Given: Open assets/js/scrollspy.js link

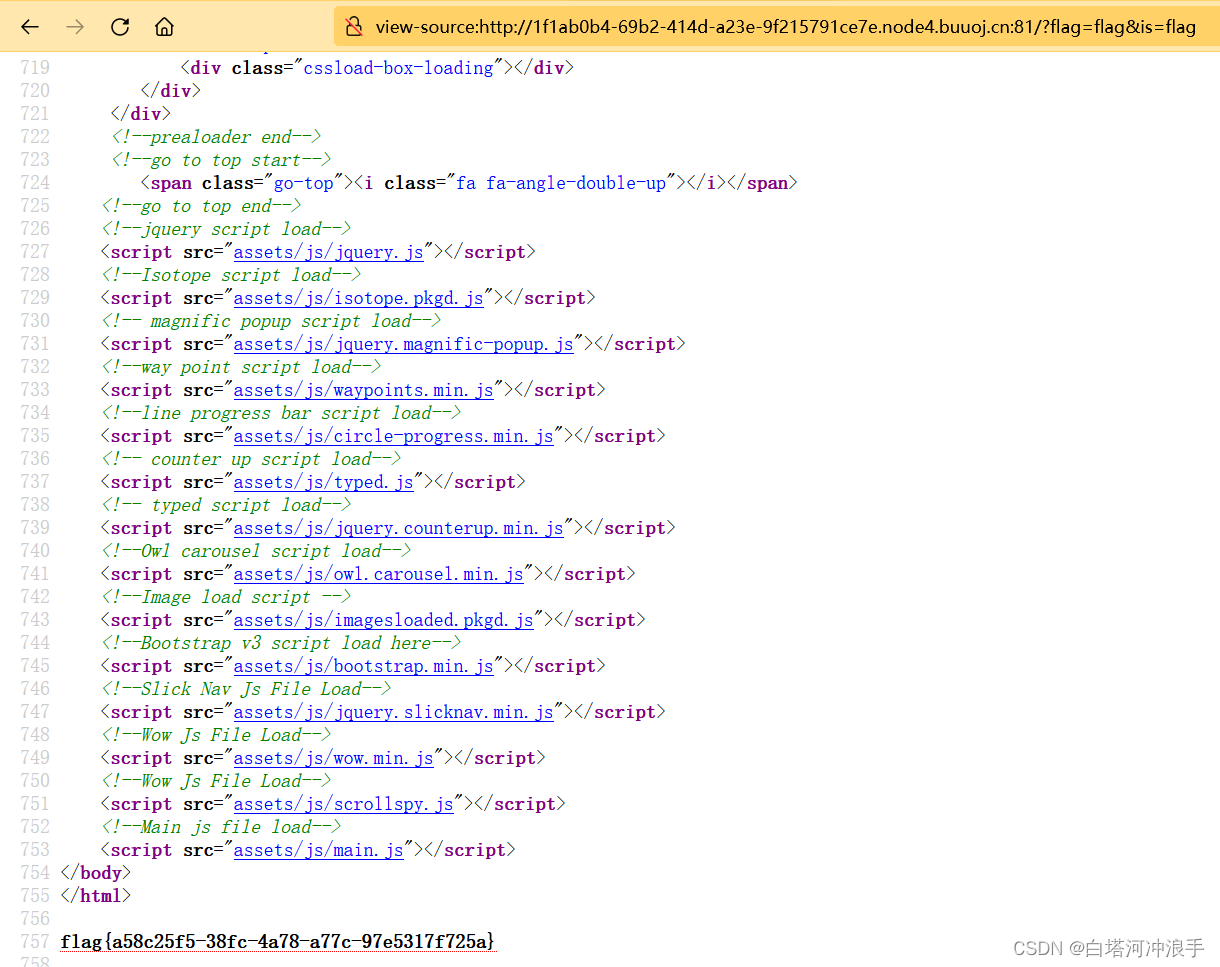Looking at the screenshot, I should click(x=343, y=804).
